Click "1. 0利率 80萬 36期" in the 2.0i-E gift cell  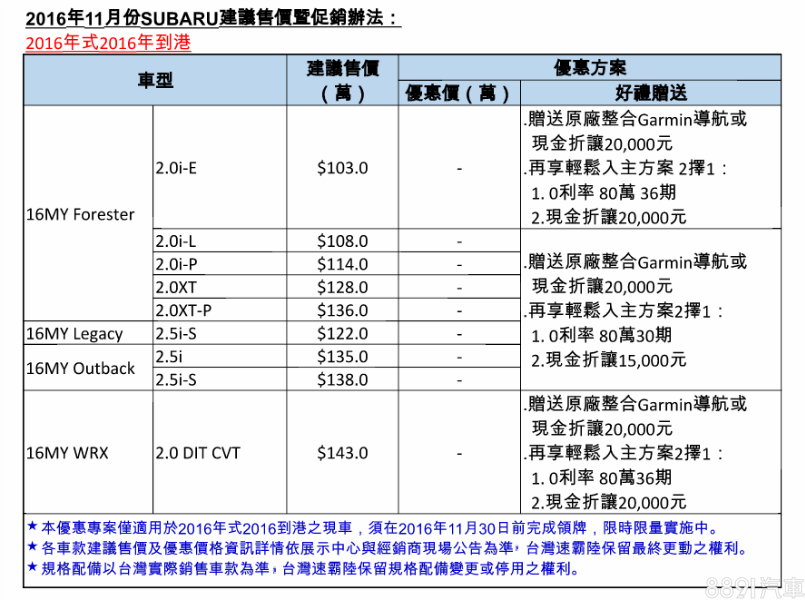tap(604, 193)
